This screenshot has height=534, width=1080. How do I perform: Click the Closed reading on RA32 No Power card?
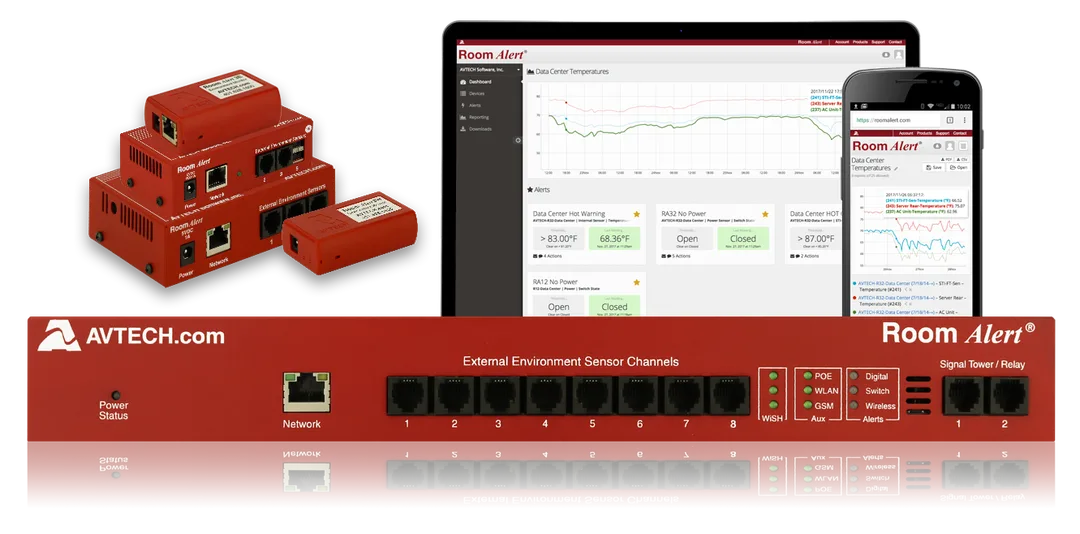click(x=742, y=238)
